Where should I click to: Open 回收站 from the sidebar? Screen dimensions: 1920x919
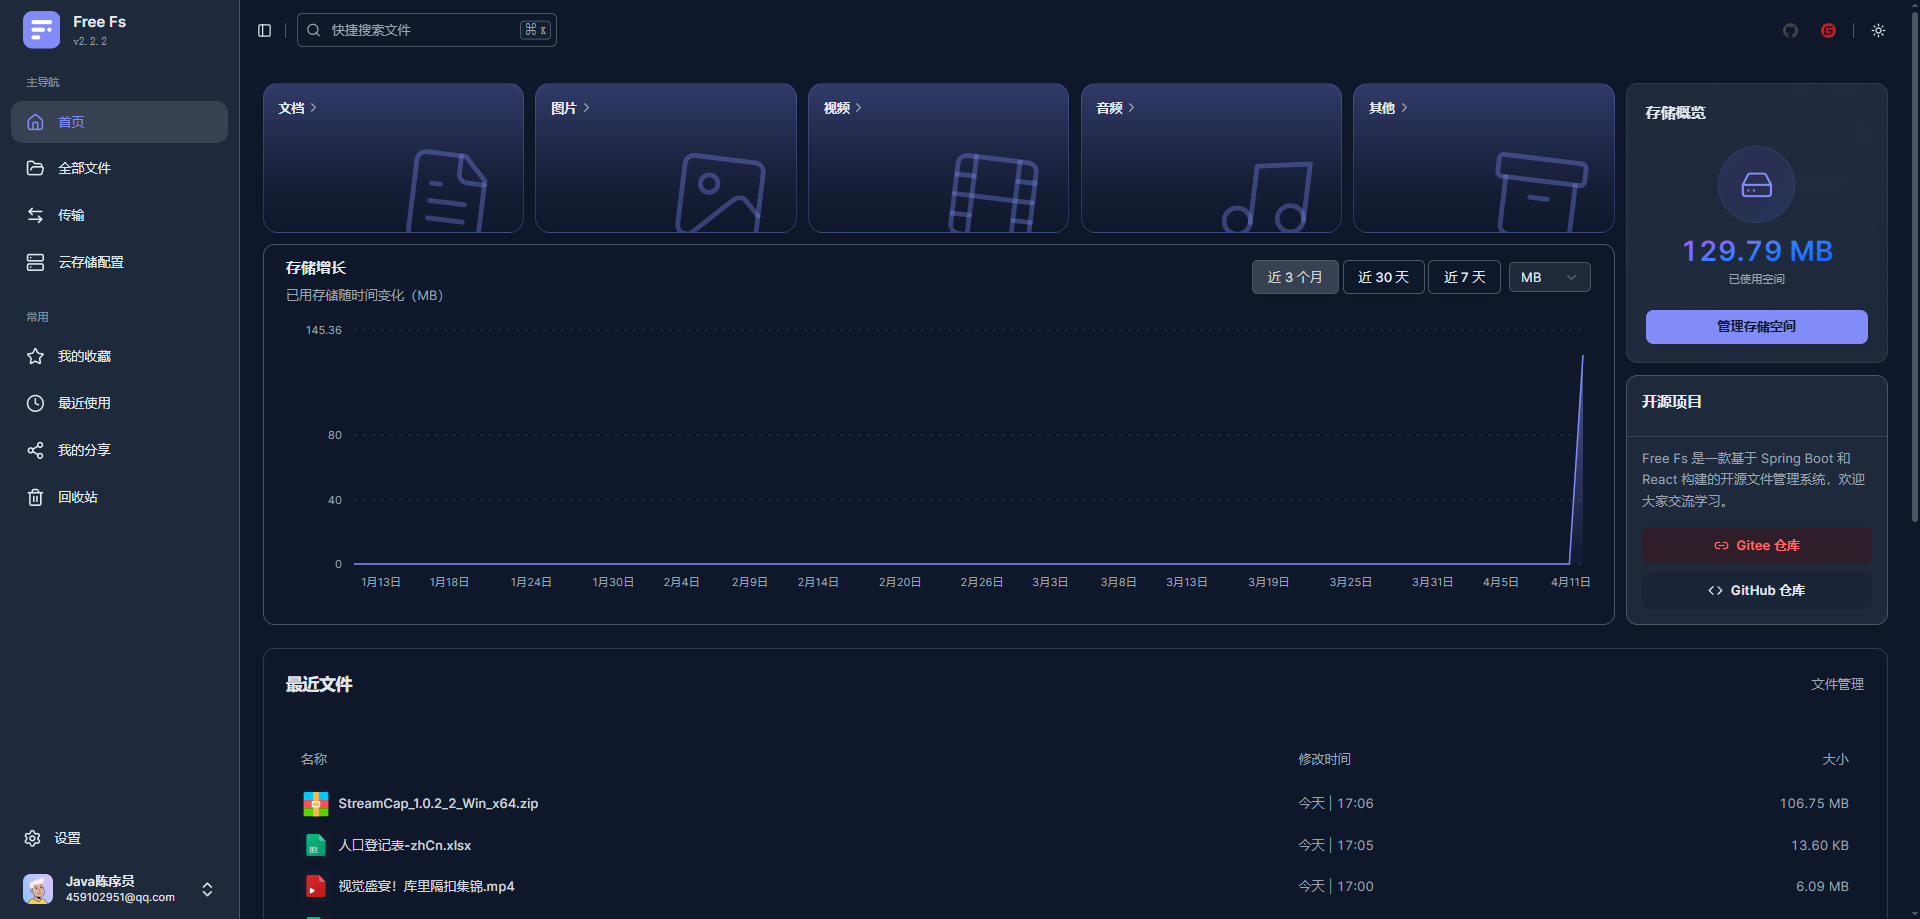pyautogui.click(x=77, y=497)
